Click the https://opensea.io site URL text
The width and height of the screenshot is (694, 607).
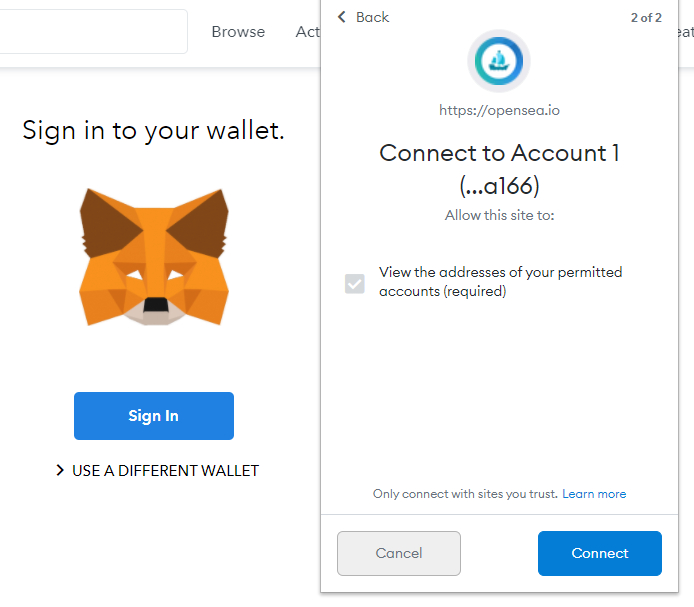coord(499,110)
